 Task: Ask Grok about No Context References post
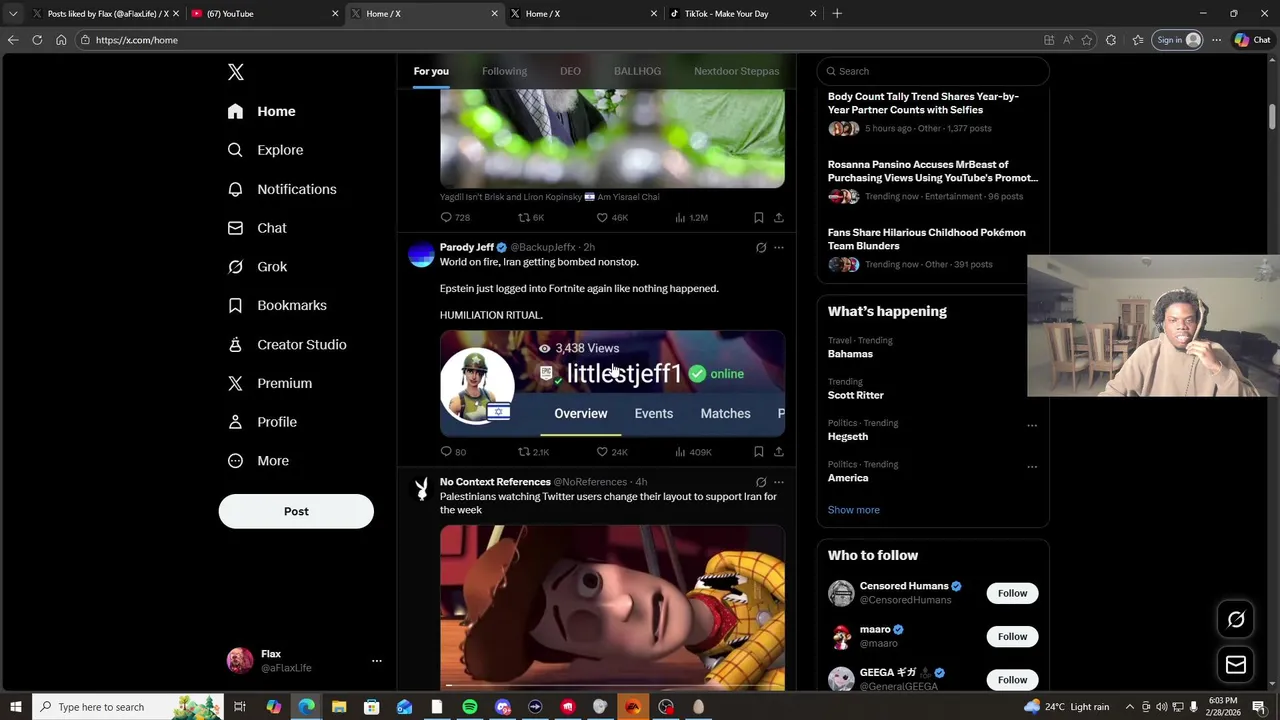761,482
